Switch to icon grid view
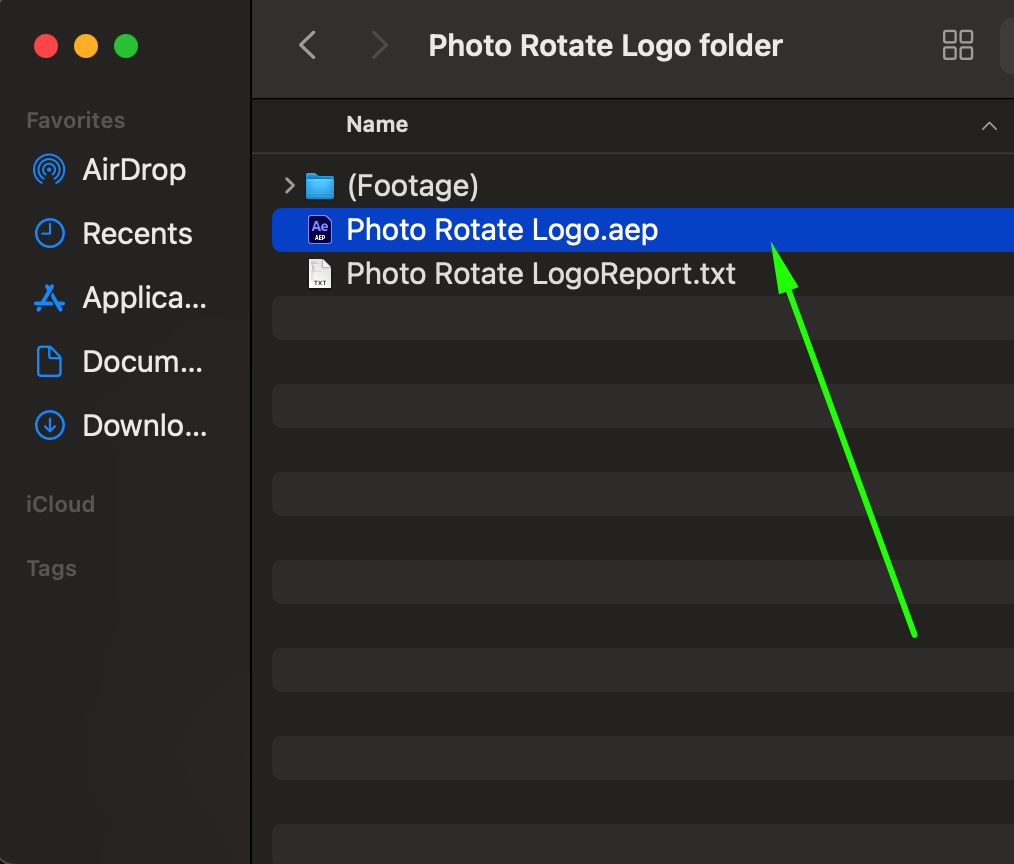The image size is (1014, 864). [958, 45]
